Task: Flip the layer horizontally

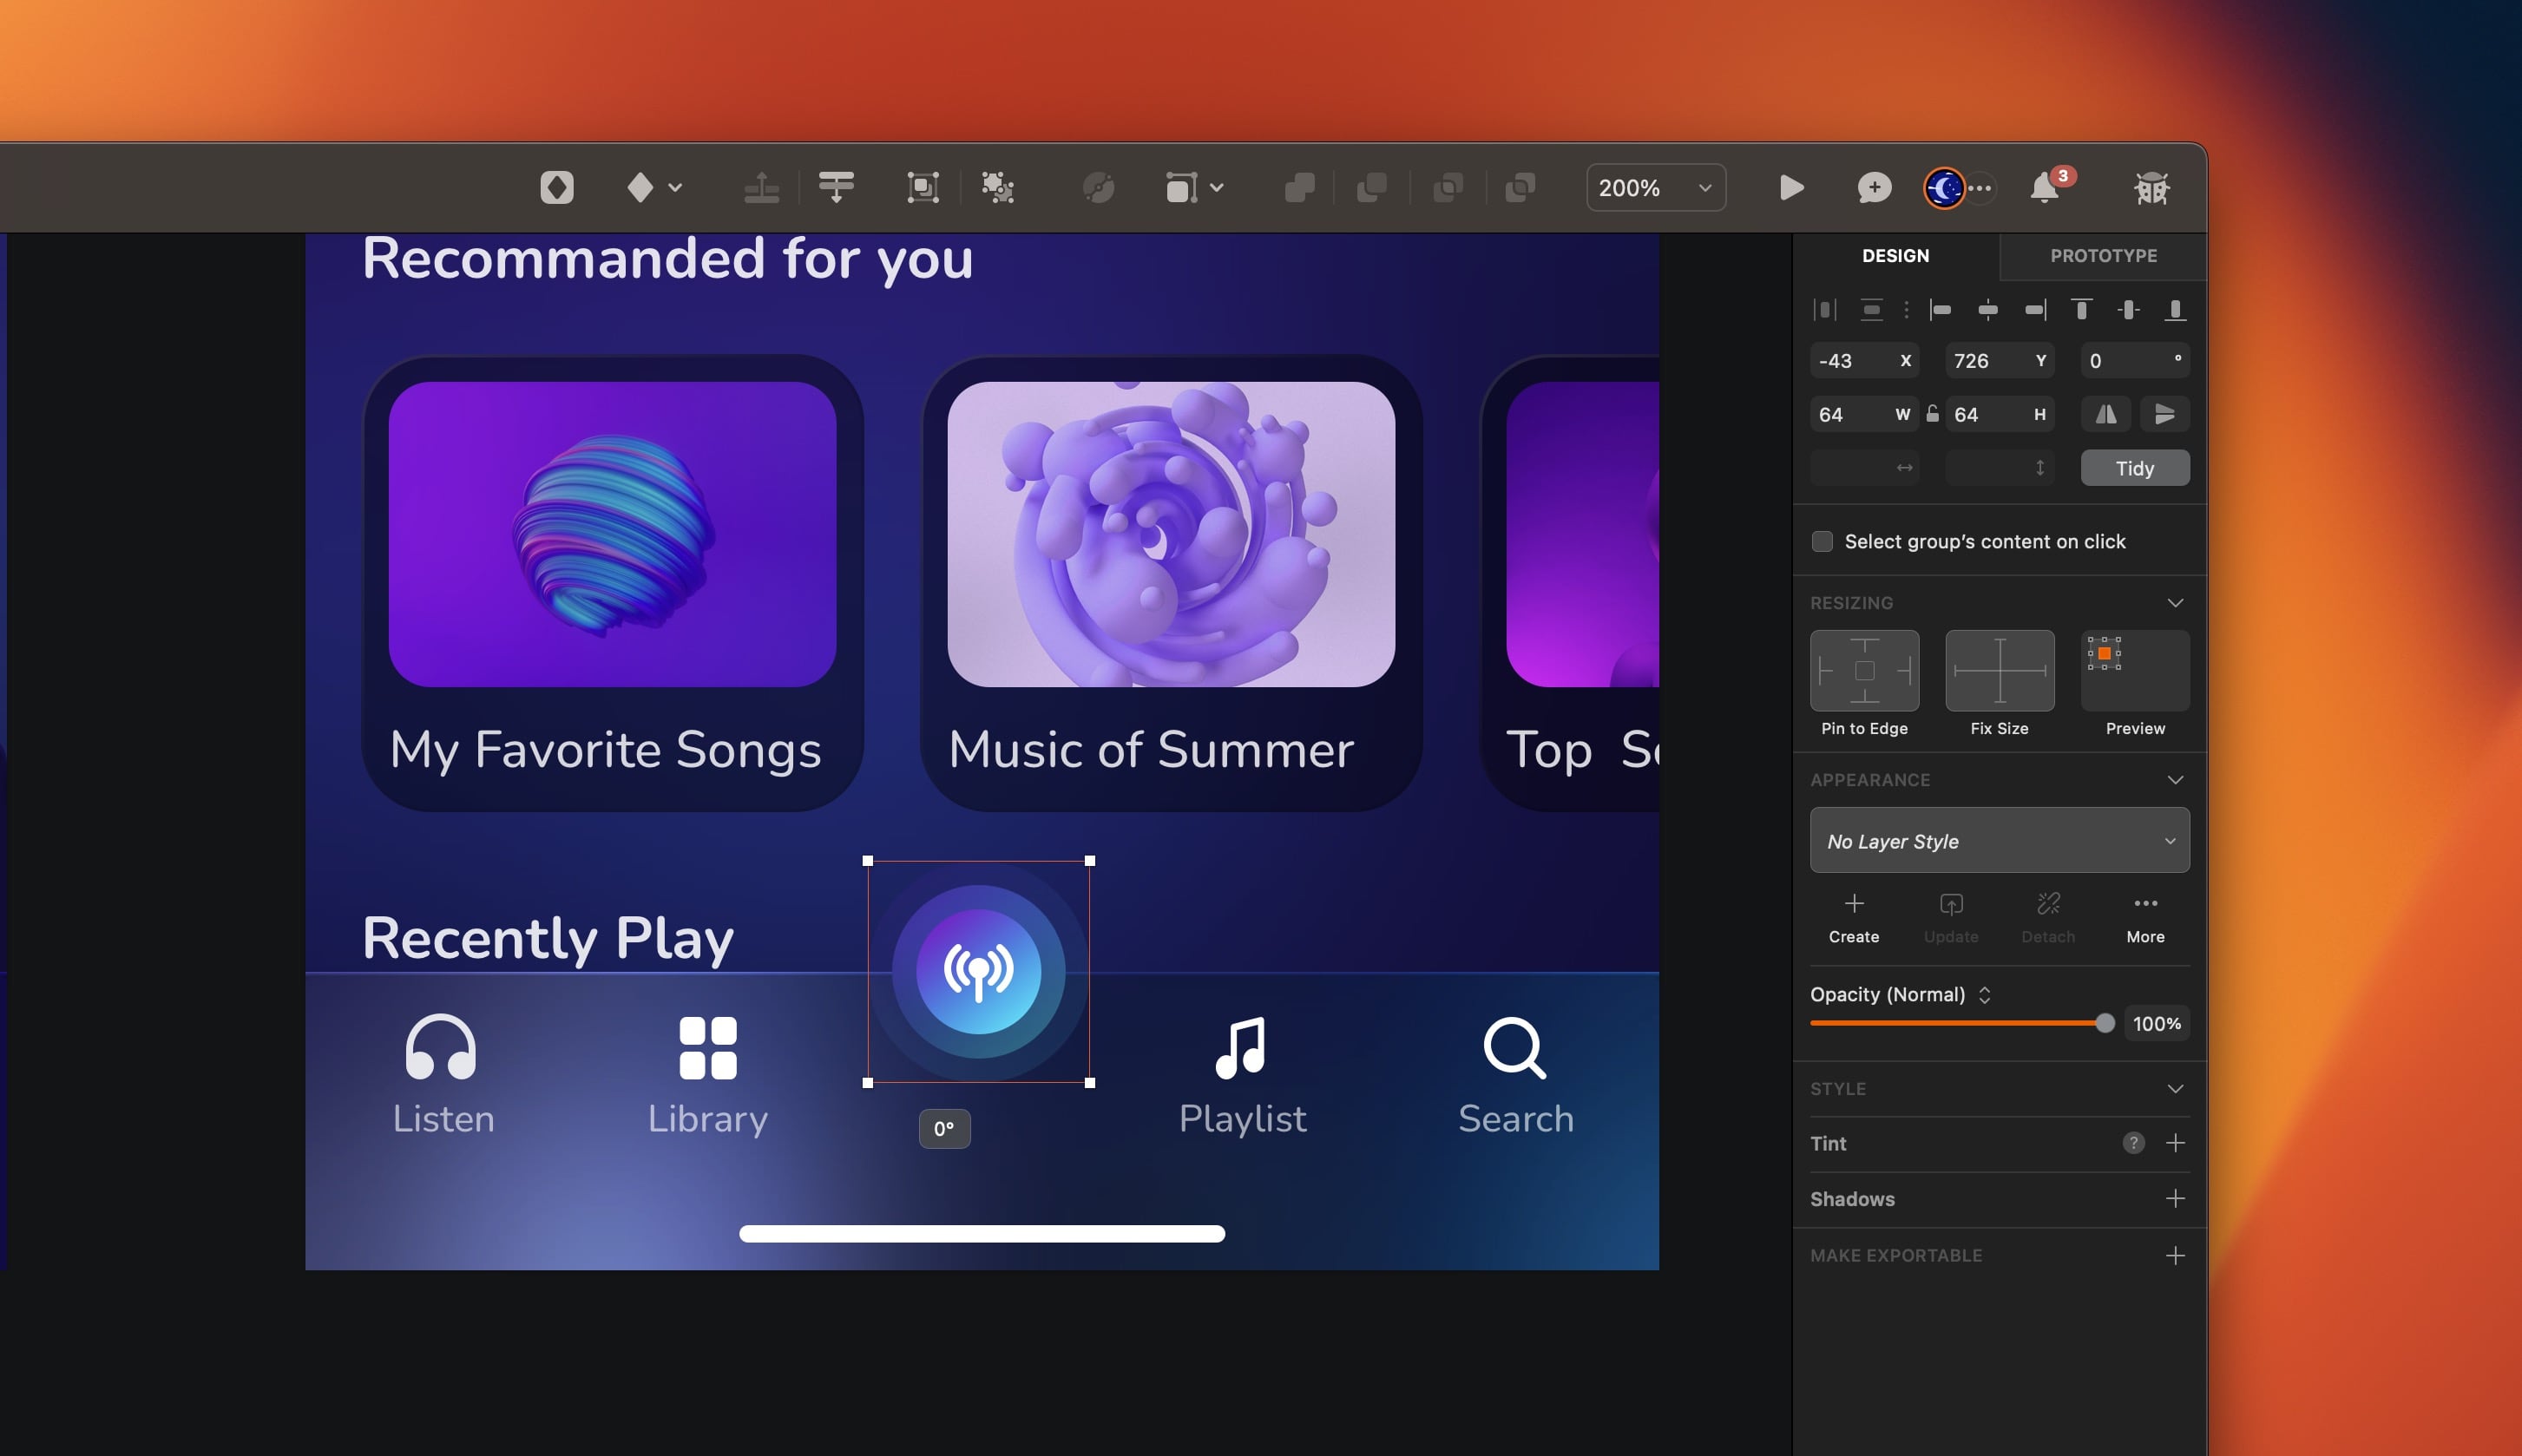Action: (x=2105, y=414)
